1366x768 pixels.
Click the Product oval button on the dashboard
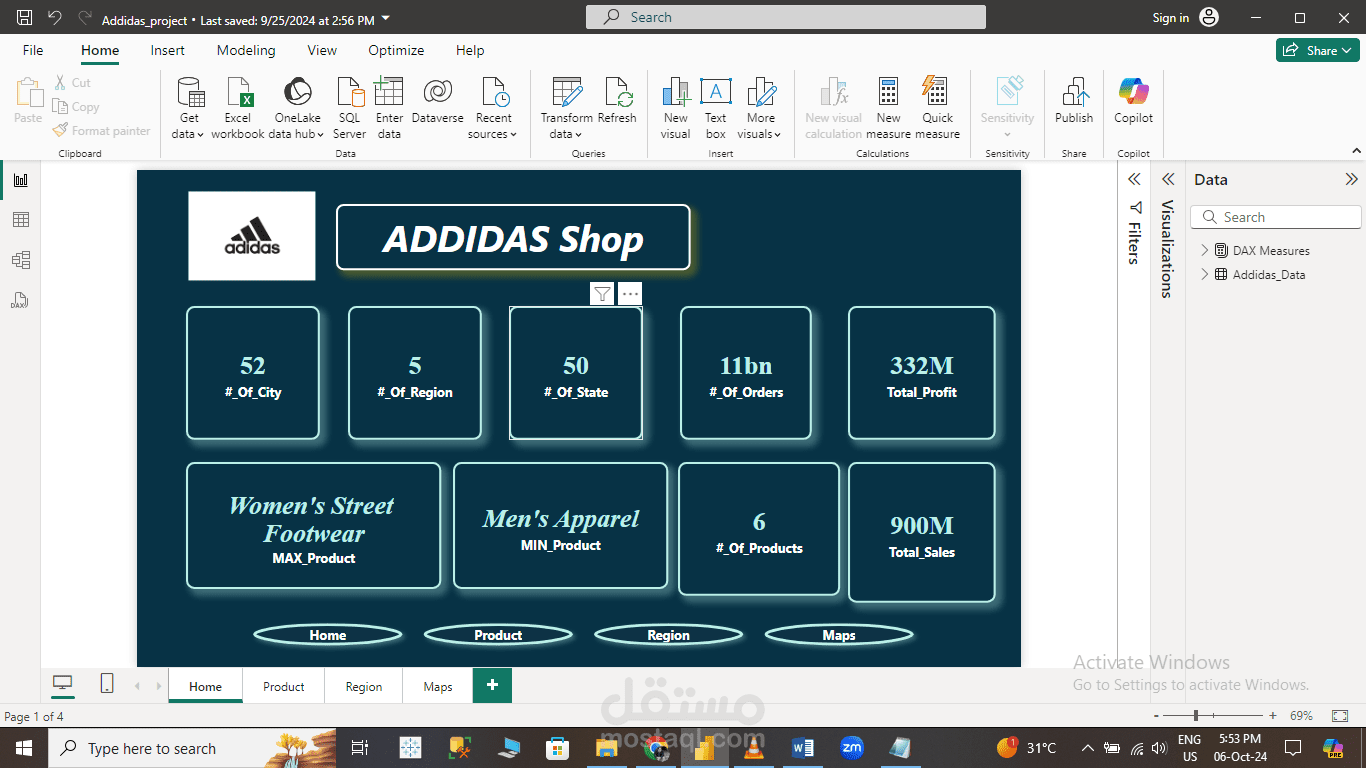498,634
